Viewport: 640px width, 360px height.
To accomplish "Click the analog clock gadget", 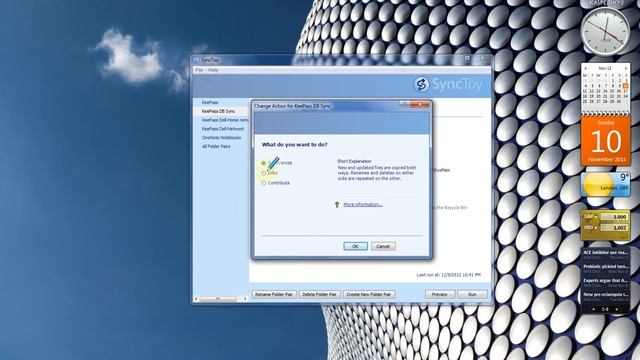I will 605,31.
